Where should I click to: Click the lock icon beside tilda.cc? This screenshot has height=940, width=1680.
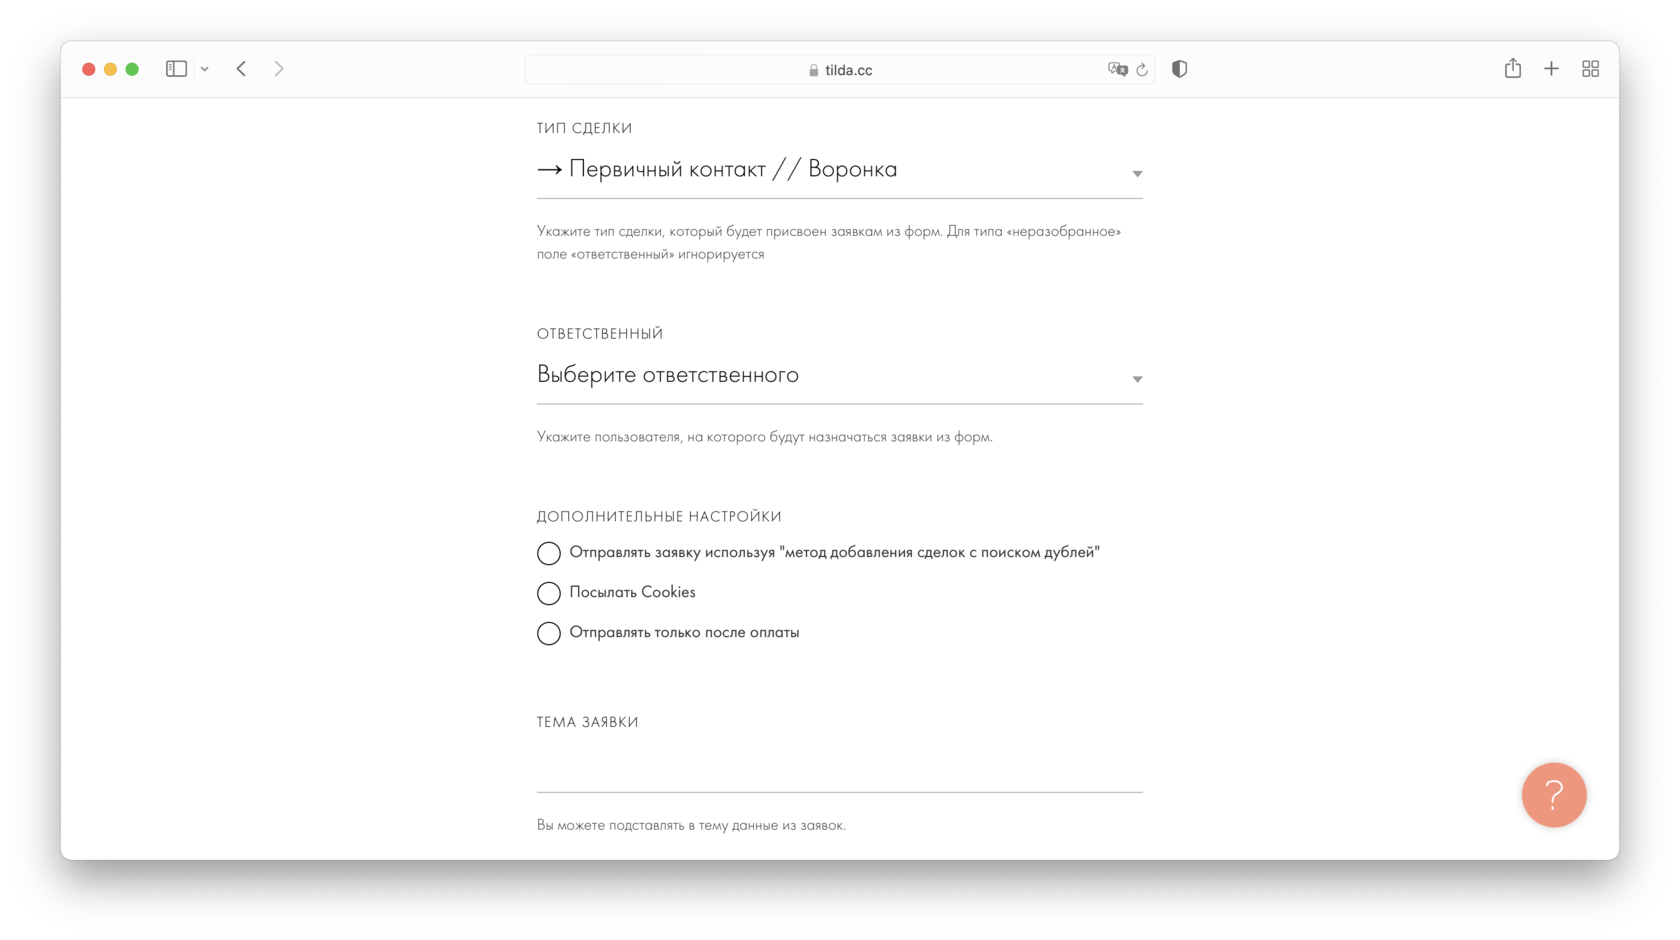(813, 70)
